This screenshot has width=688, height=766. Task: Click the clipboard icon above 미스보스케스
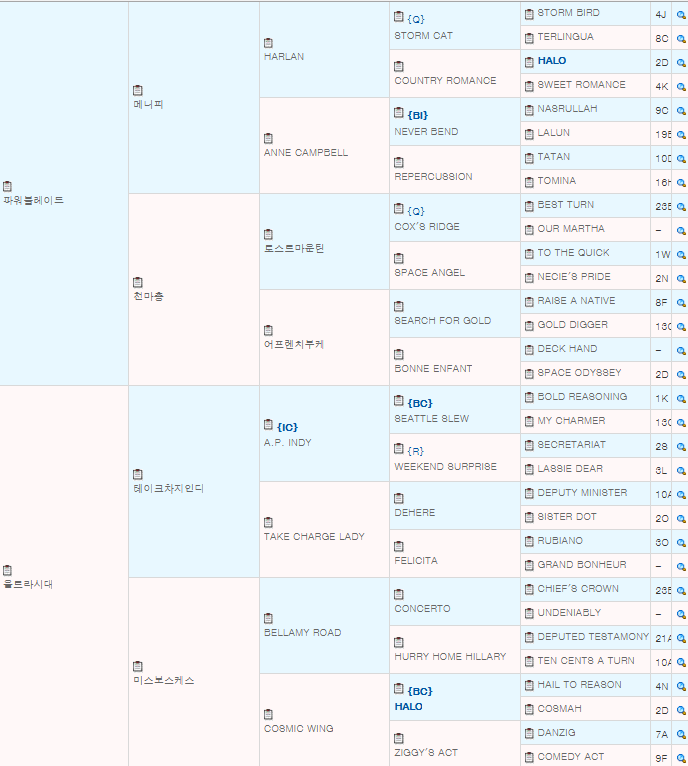[138, 666]
